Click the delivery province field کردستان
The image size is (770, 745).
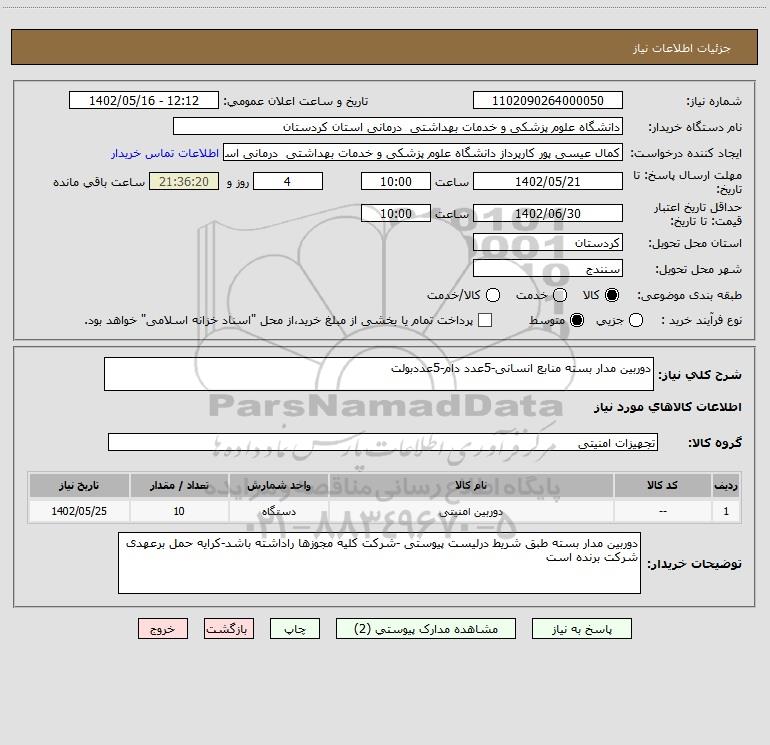point(548,243)
